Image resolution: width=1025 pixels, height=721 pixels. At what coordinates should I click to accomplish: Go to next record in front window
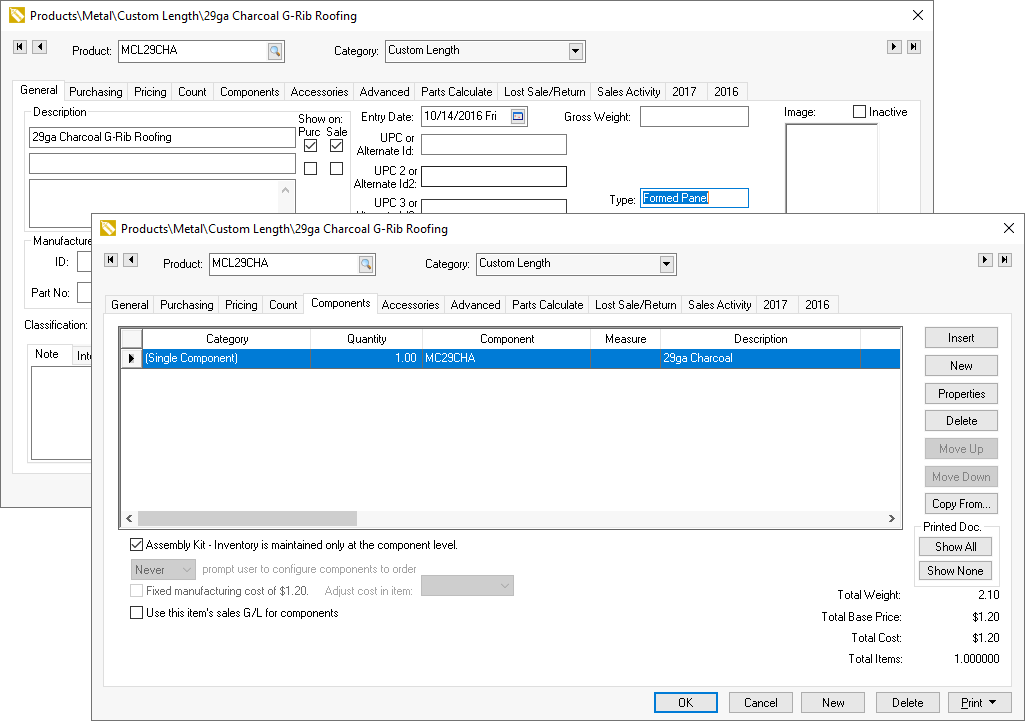[985, 260]
